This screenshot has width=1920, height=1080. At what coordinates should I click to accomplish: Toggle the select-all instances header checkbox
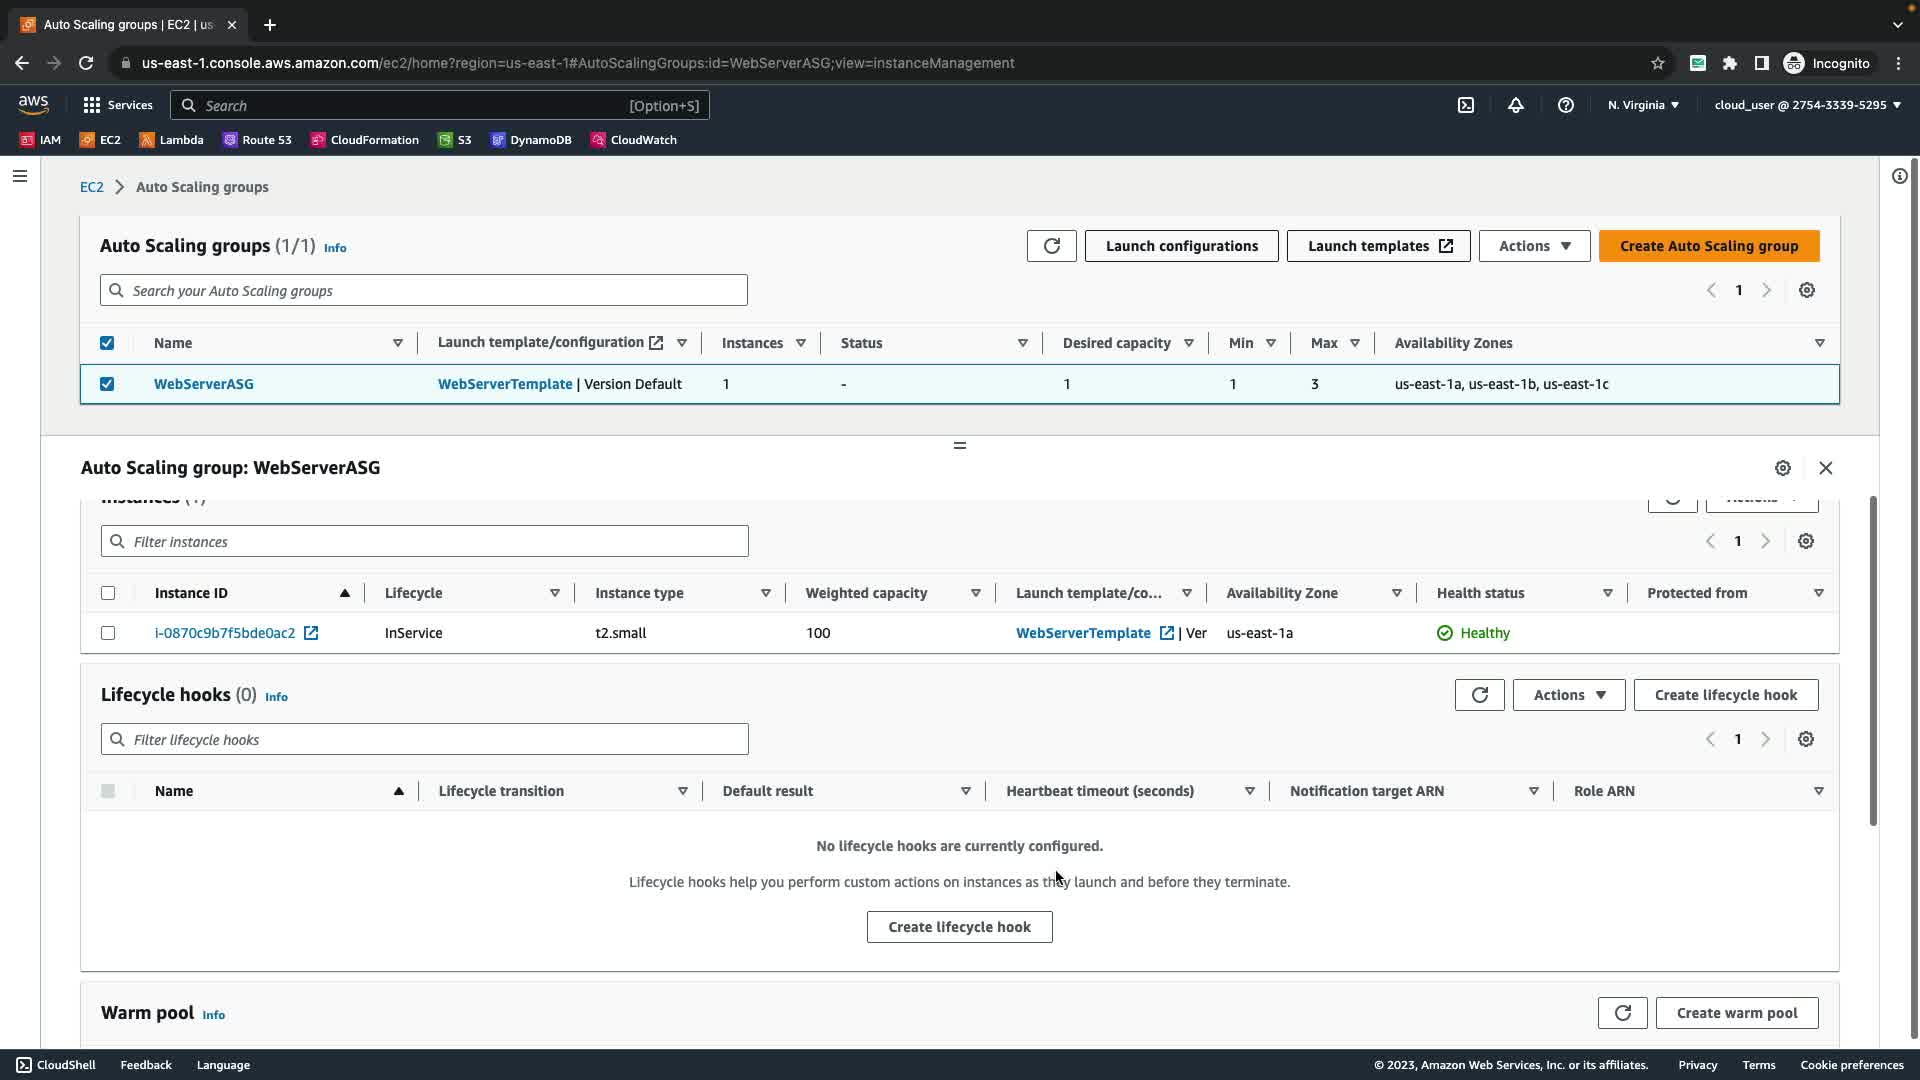108,593
